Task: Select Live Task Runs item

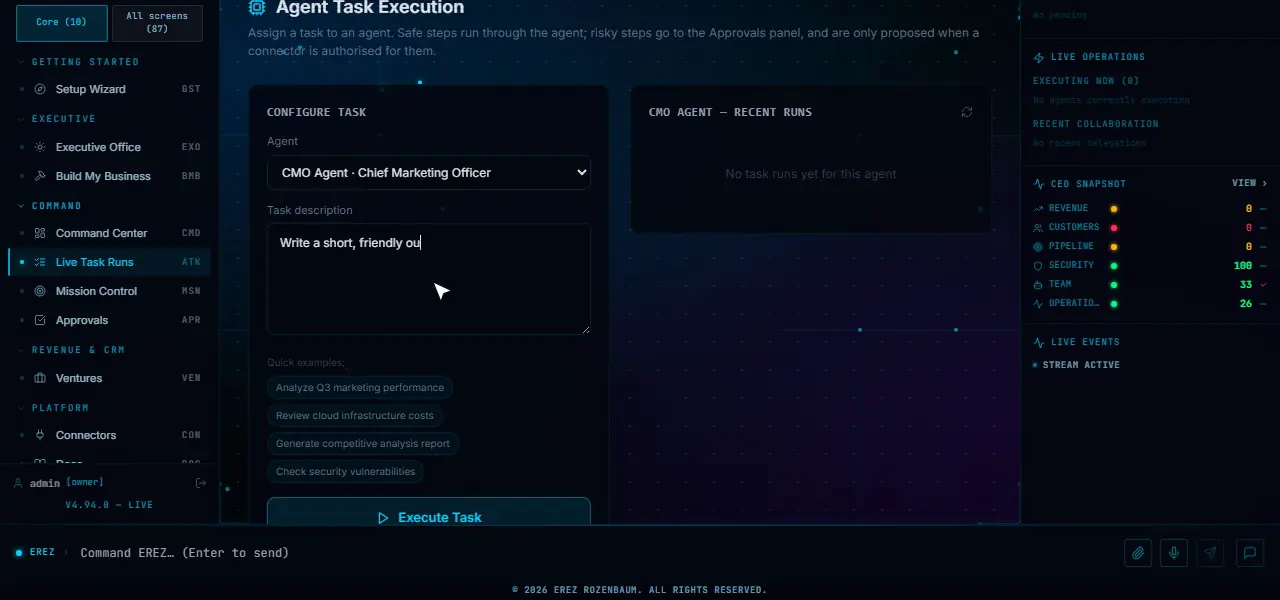Action: tap(109, 262)
